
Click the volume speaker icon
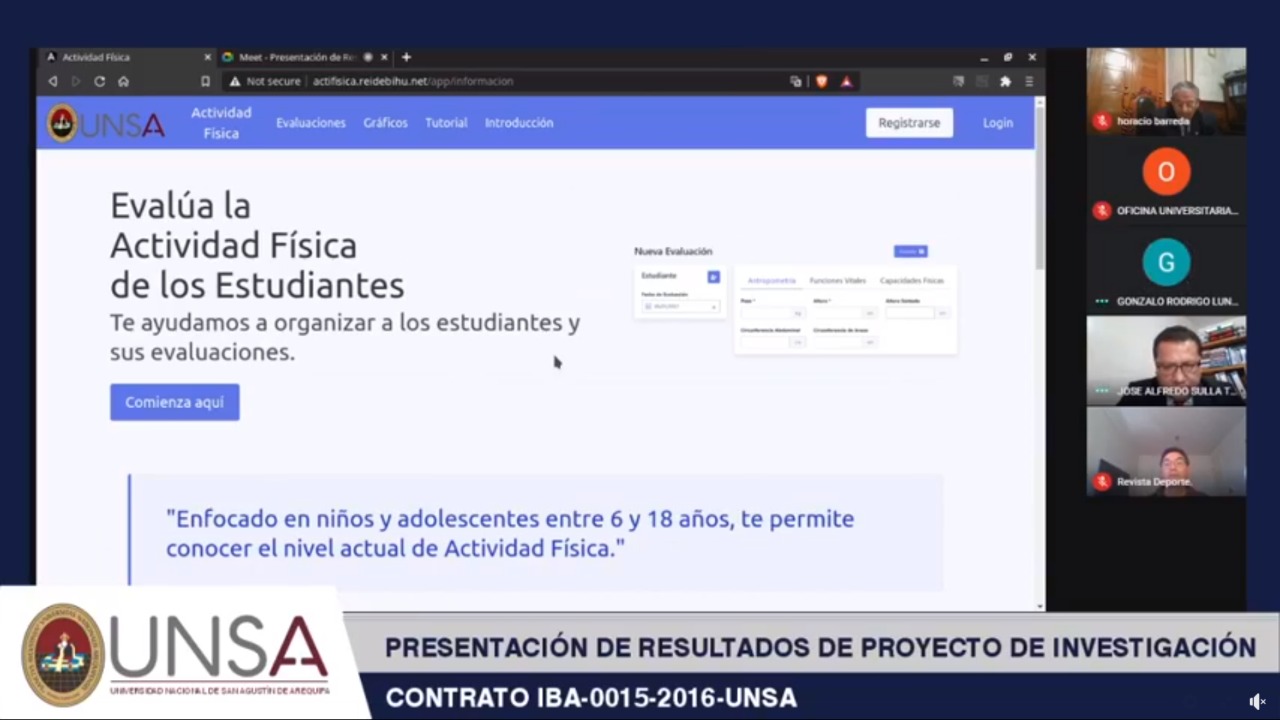(1257, 702)
